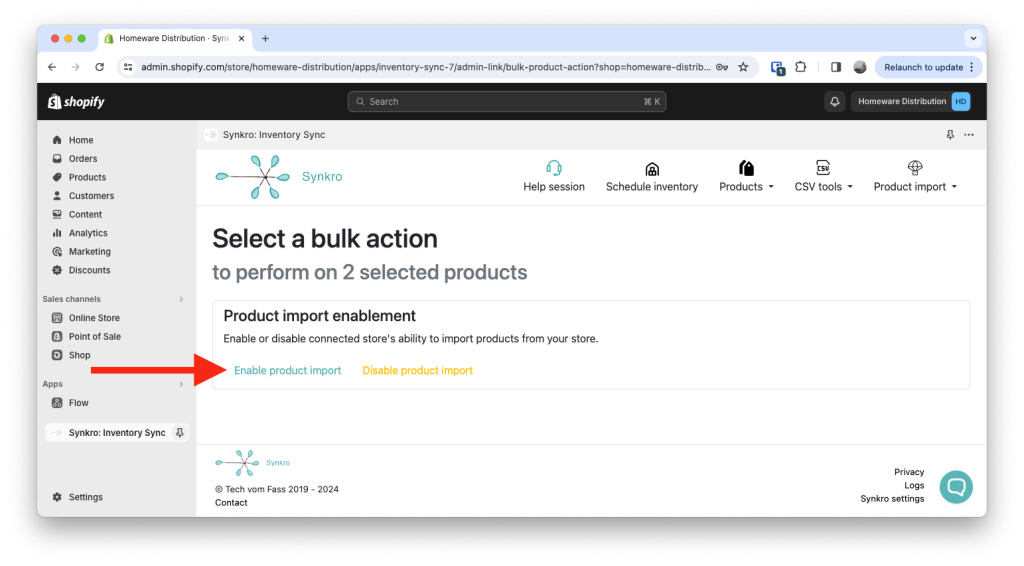1024x566 pixels.
Task: Click the address bar URL
Action: [x=426, y=67]
